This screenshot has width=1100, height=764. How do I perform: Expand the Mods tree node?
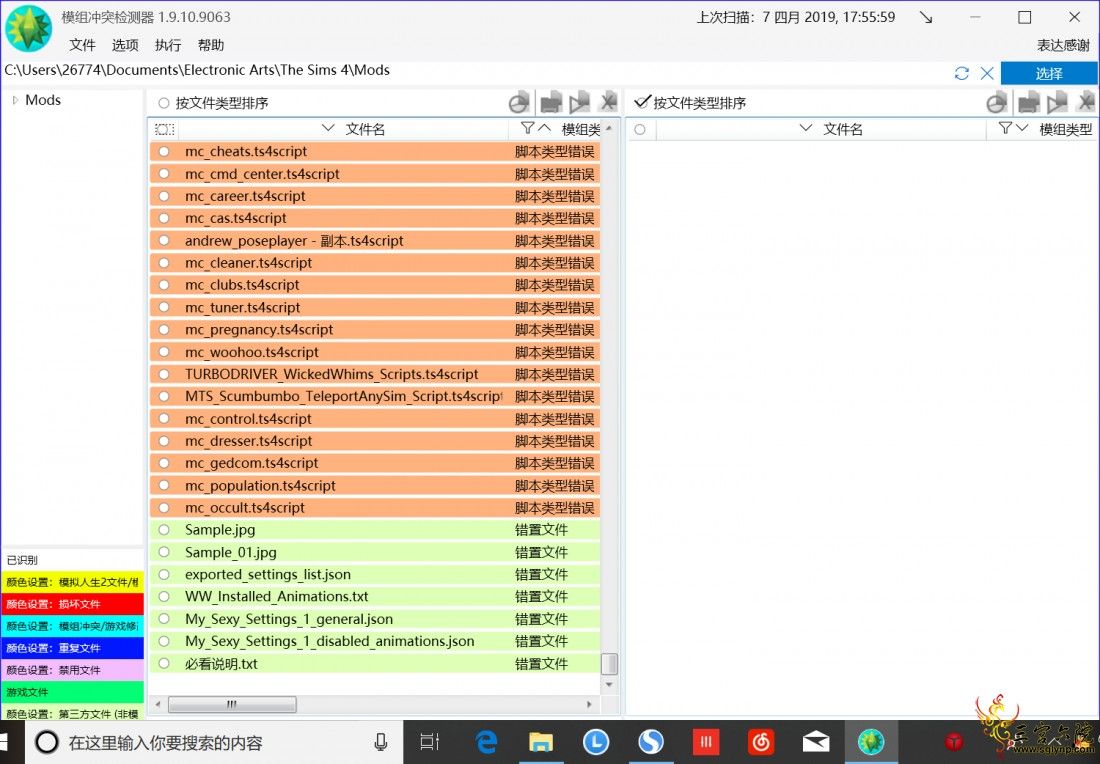click(15, 100)
